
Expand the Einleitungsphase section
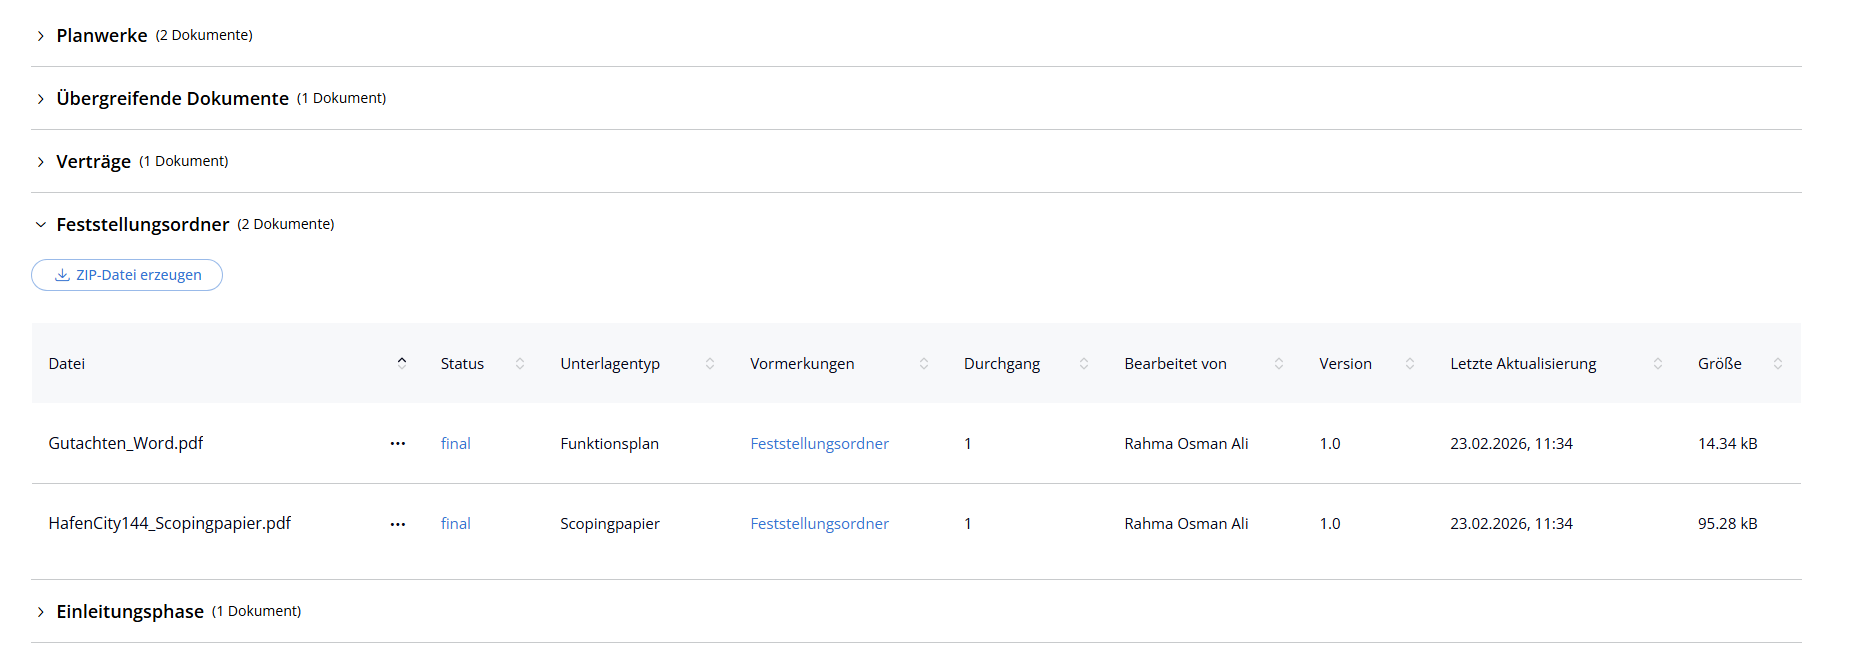click(41, 612)
